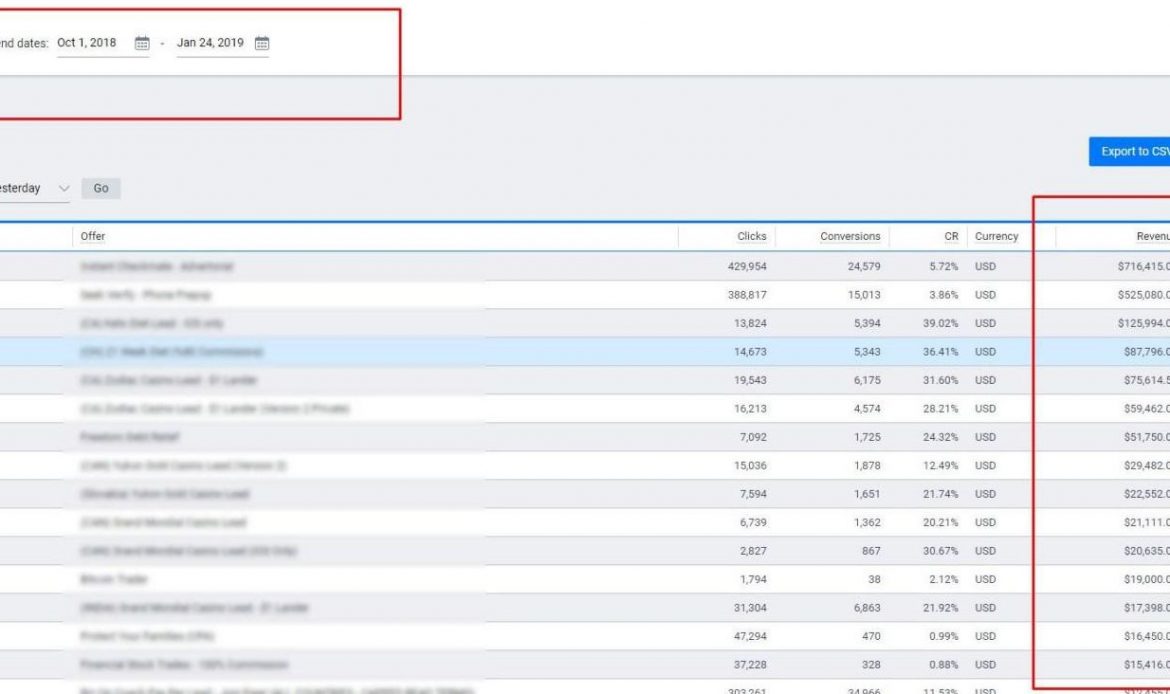Click the conversion rate 24.32%

941,437
